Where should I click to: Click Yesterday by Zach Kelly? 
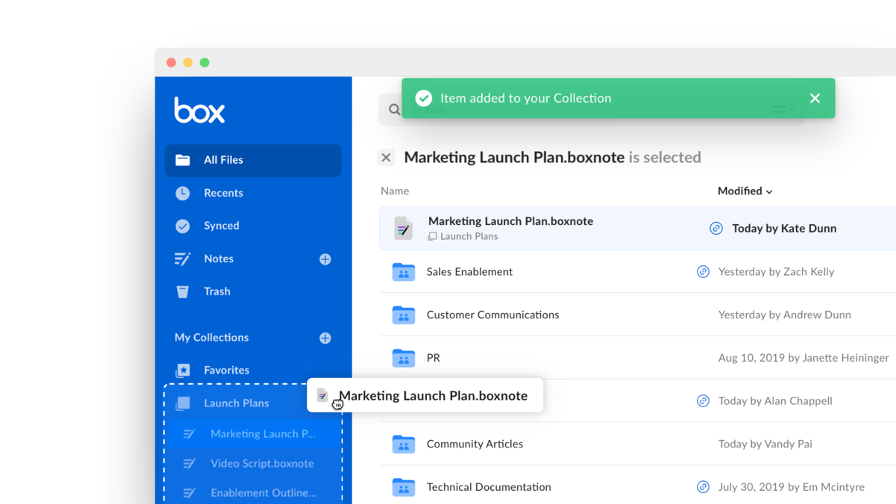click(776, 271)
